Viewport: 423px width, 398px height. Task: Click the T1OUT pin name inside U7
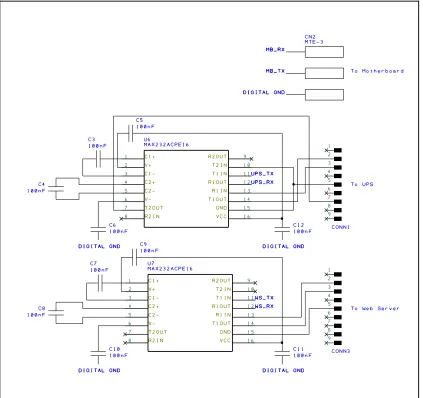(221, 323)
